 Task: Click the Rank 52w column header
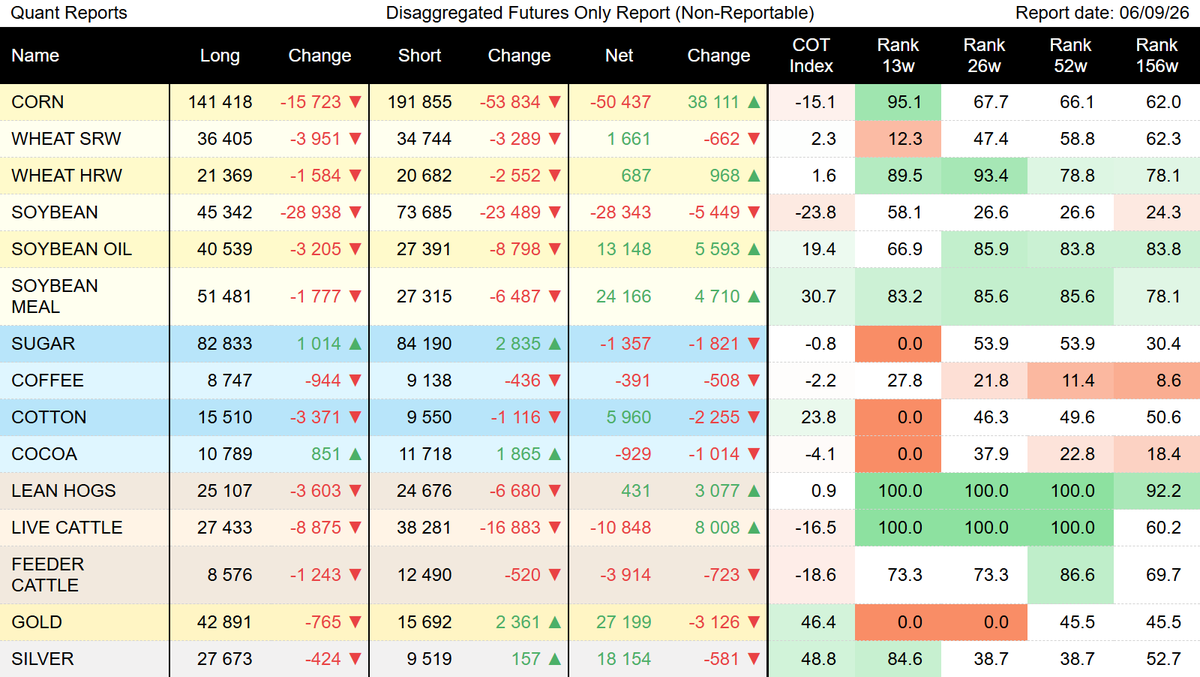(x=1071, y=56)
